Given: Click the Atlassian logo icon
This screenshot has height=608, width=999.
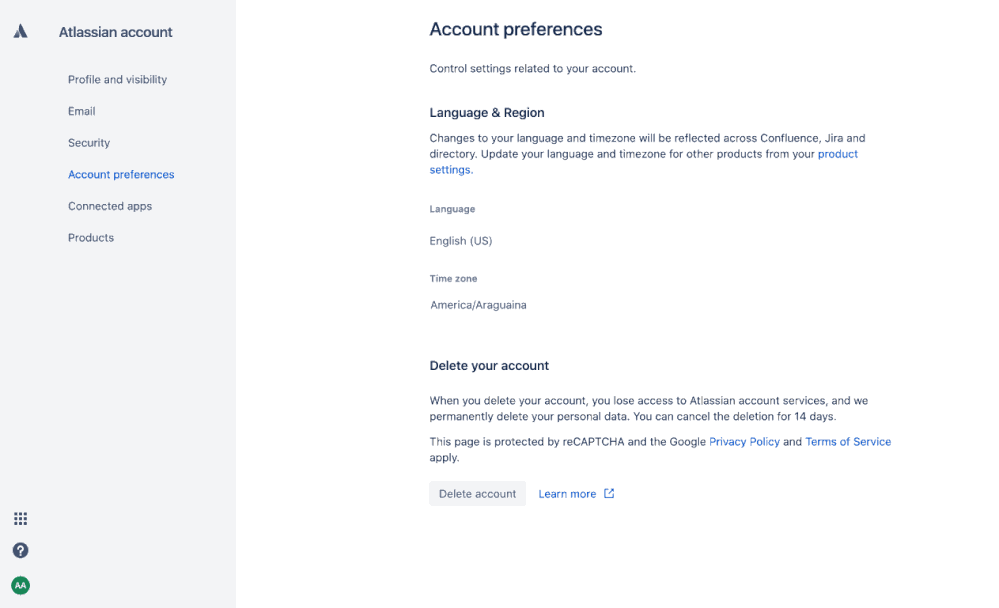Looking at the screenshot, I should [x=20, y=32].
